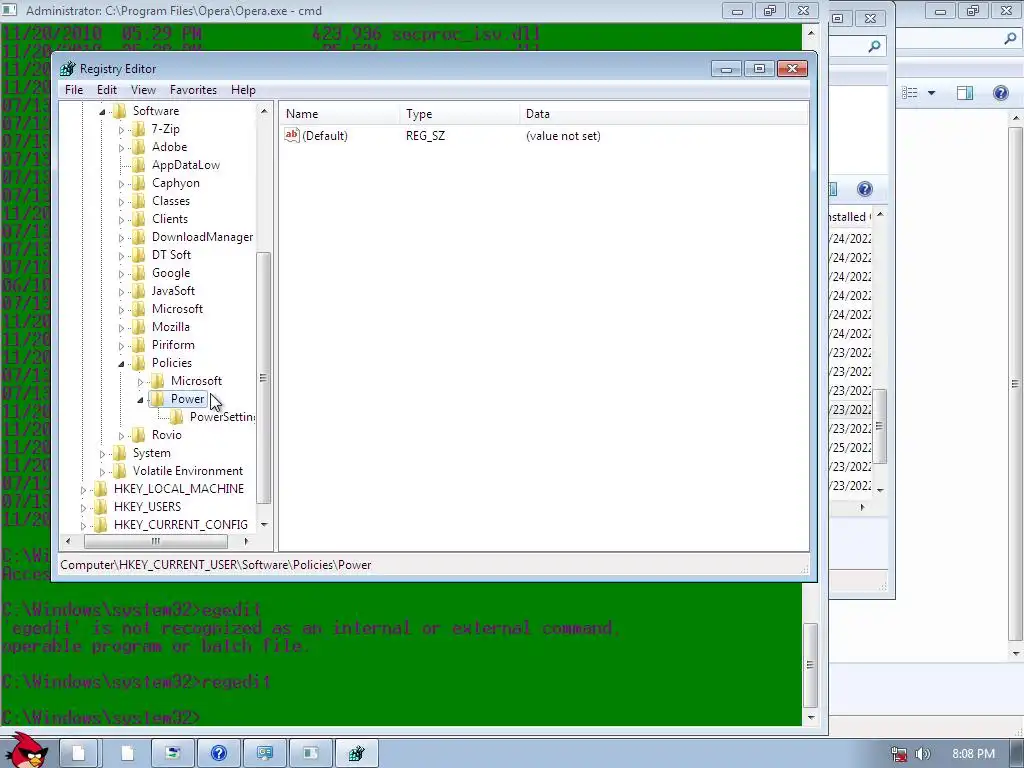Click the REG_SZ type cell
This screenshot has width=1024, height=768.
tap(425, 136)
